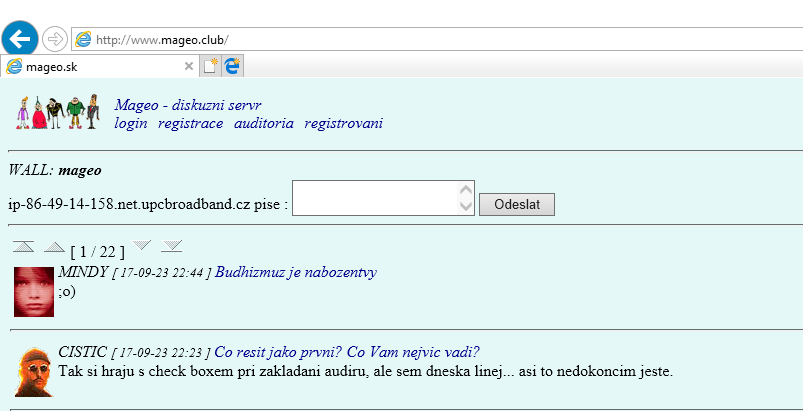Go to previous page with up arrow
803x411 pixels.
[54, 246]
